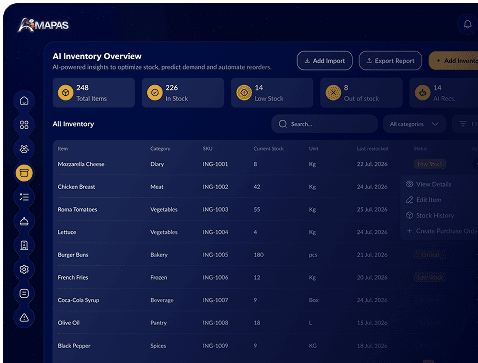478x363 pixels.
Task: Click the 14 Low Stock card
Action: pyautogui.click(x=272, y=93)
